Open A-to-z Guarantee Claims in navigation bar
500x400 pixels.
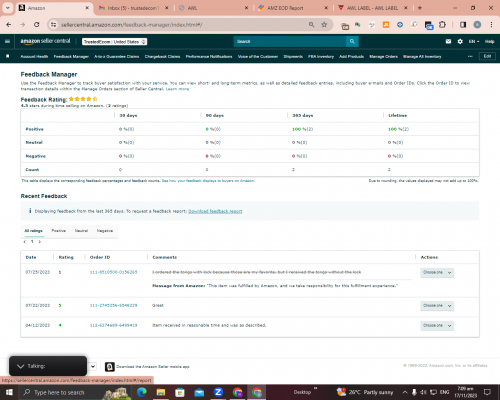coord(116,56)
